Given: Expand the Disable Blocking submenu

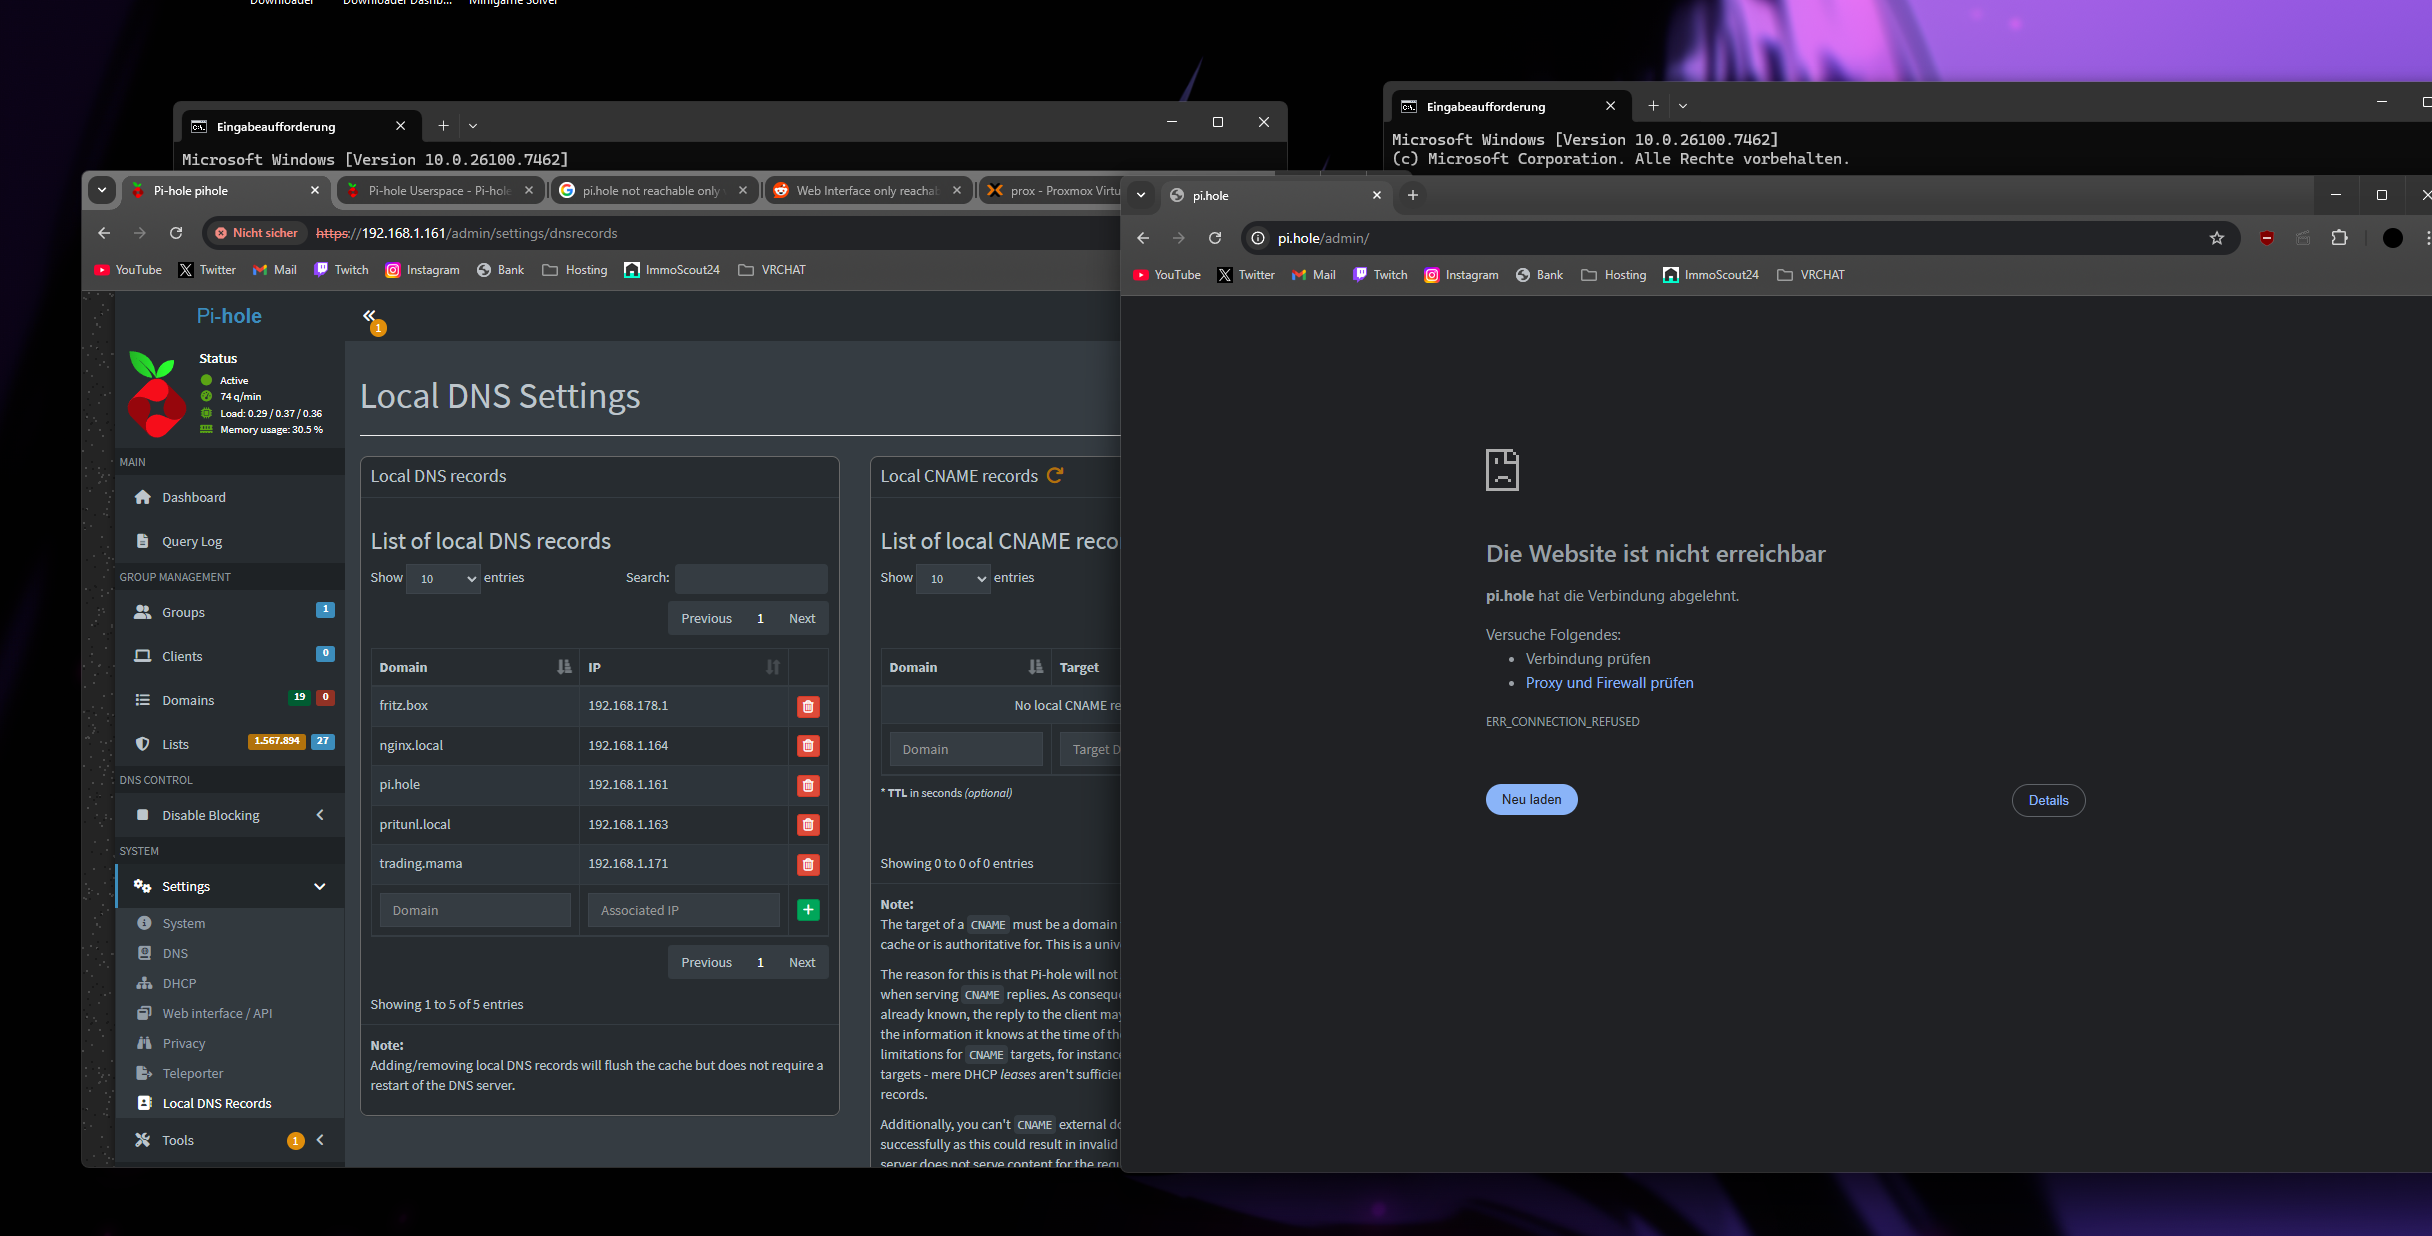Looking at the screenshot, I should (230, 815).
